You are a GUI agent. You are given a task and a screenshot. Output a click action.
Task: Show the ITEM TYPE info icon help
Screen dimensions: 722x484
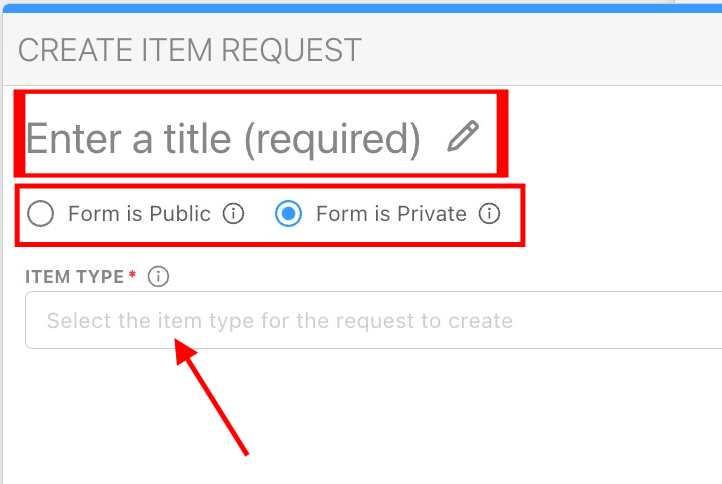click(x=158, y=277)
